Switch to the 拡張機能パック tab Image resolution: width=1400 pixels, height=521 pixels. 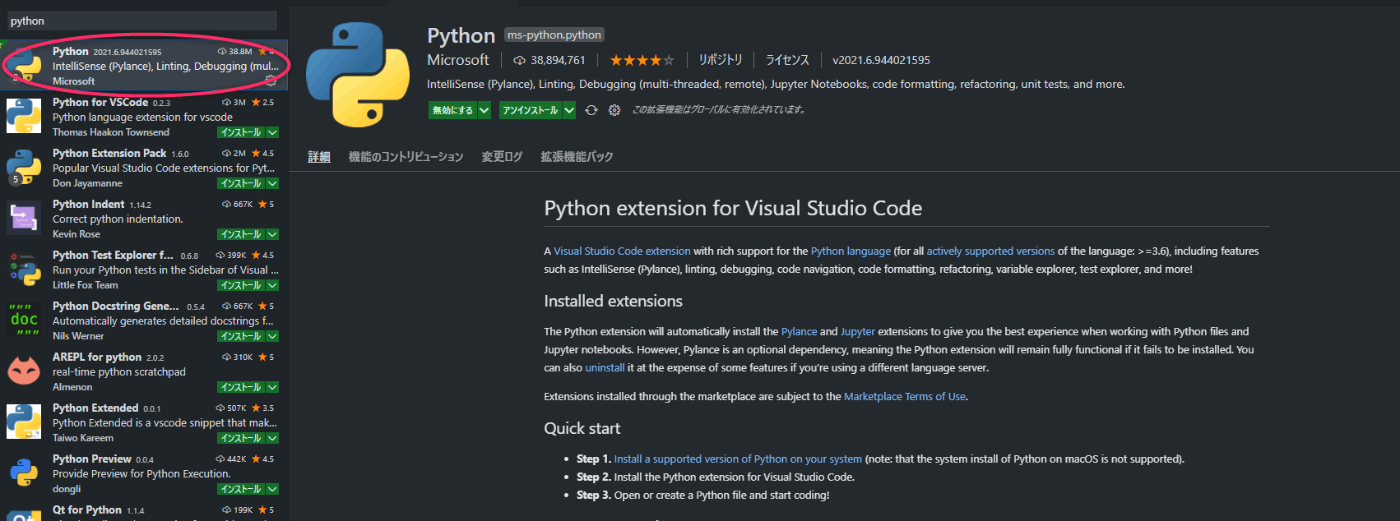pyautogui.click(x=577, y=157)
